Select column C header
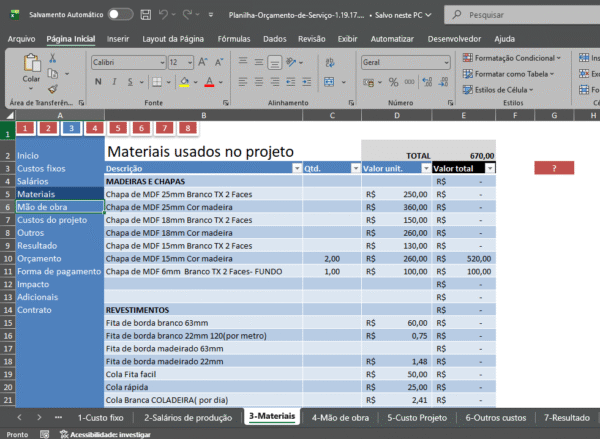The height and width of the screenshot is (439, 600). [331, 115]
